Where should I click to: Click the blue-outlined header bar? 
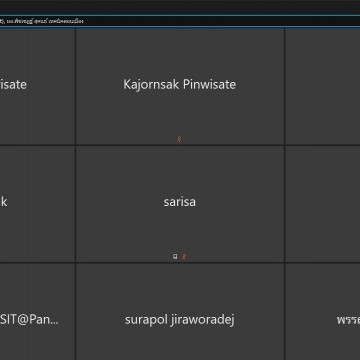[x=180, y=21]
